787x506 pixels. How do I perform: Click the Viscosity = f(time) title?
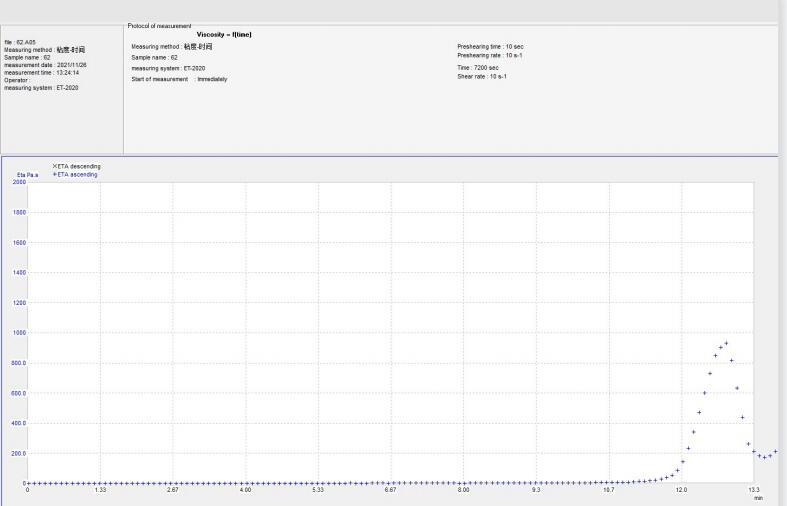(x=224, y=35)
